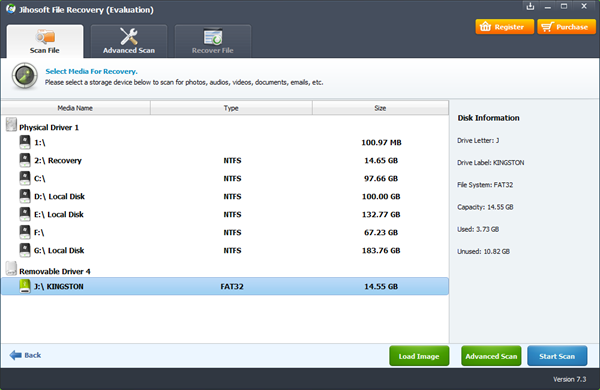600x390 pixels.
Task: Click the Jihosoft app logo in the title bar
Action: 11,9
